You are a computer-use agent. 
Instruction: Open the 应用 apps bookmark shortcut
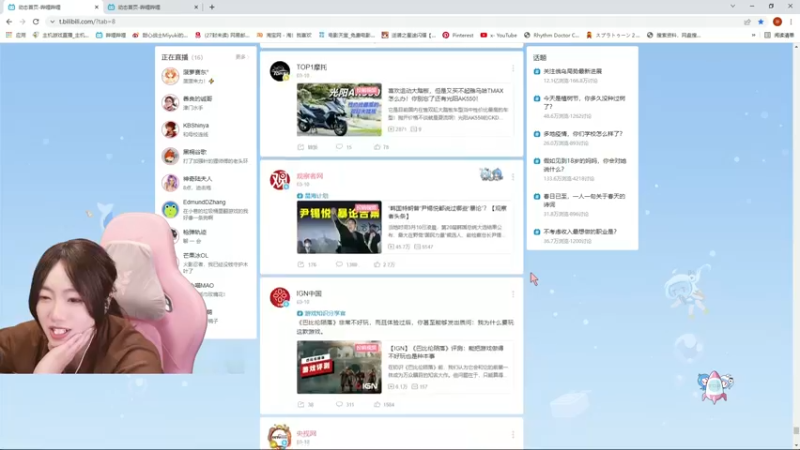click(x=16, y=35)
